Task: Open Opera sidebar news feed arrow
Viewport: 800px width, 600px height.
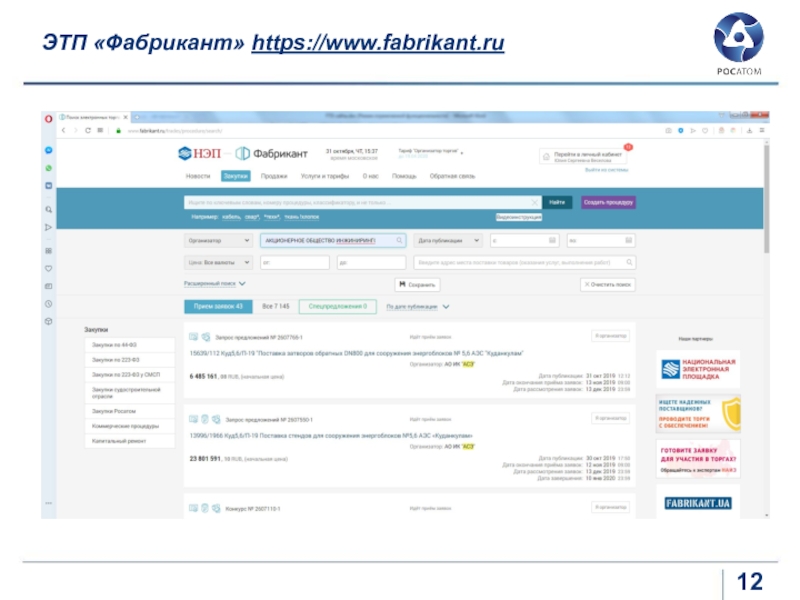Action: click(48, 227)
